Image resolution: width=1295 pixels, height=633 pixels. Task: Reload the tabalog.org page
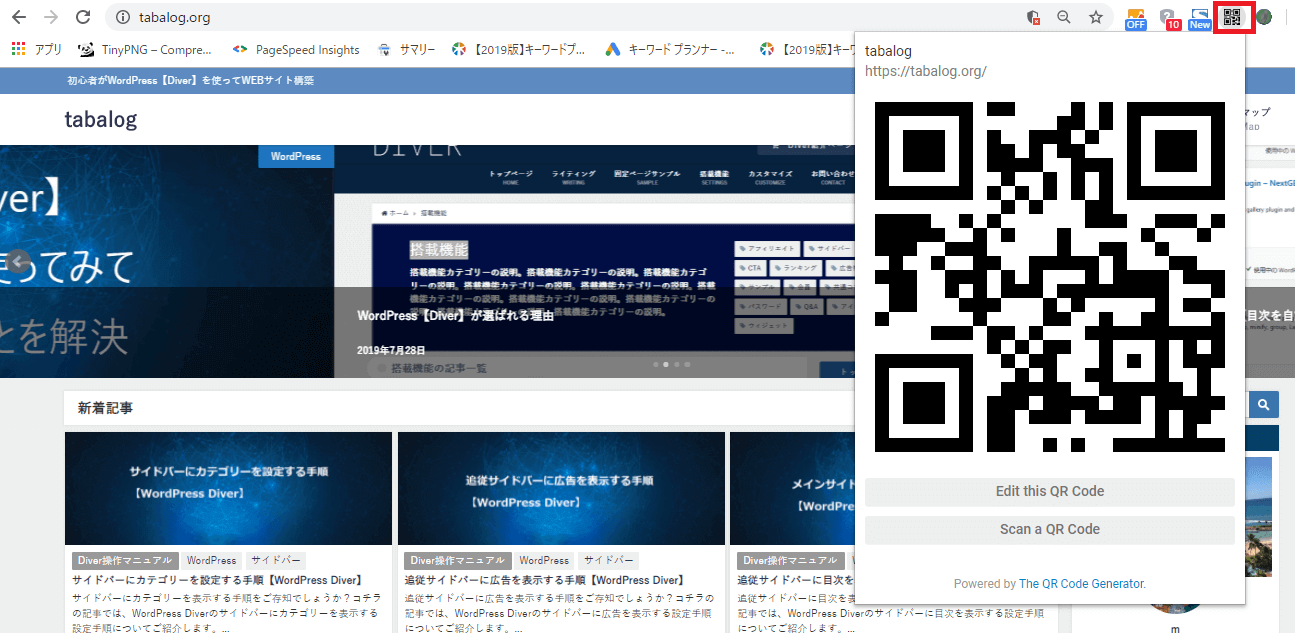click(x=83, y=17)
